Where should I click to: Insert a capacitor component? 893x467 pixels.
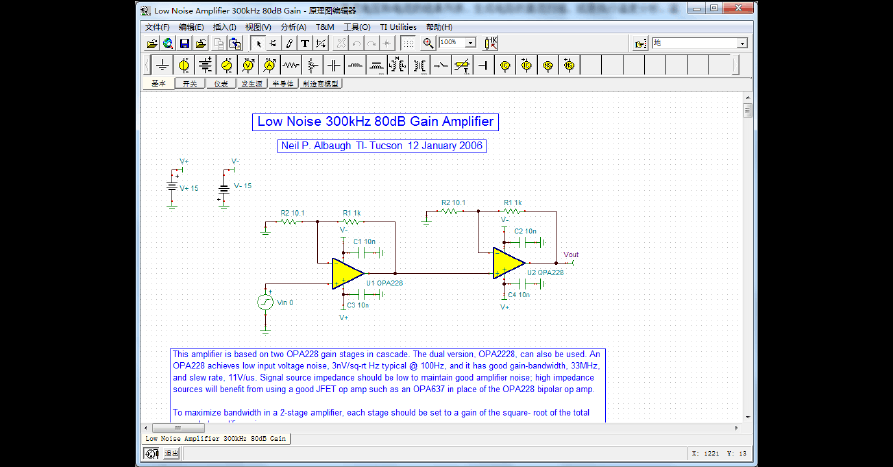[334, 65]
